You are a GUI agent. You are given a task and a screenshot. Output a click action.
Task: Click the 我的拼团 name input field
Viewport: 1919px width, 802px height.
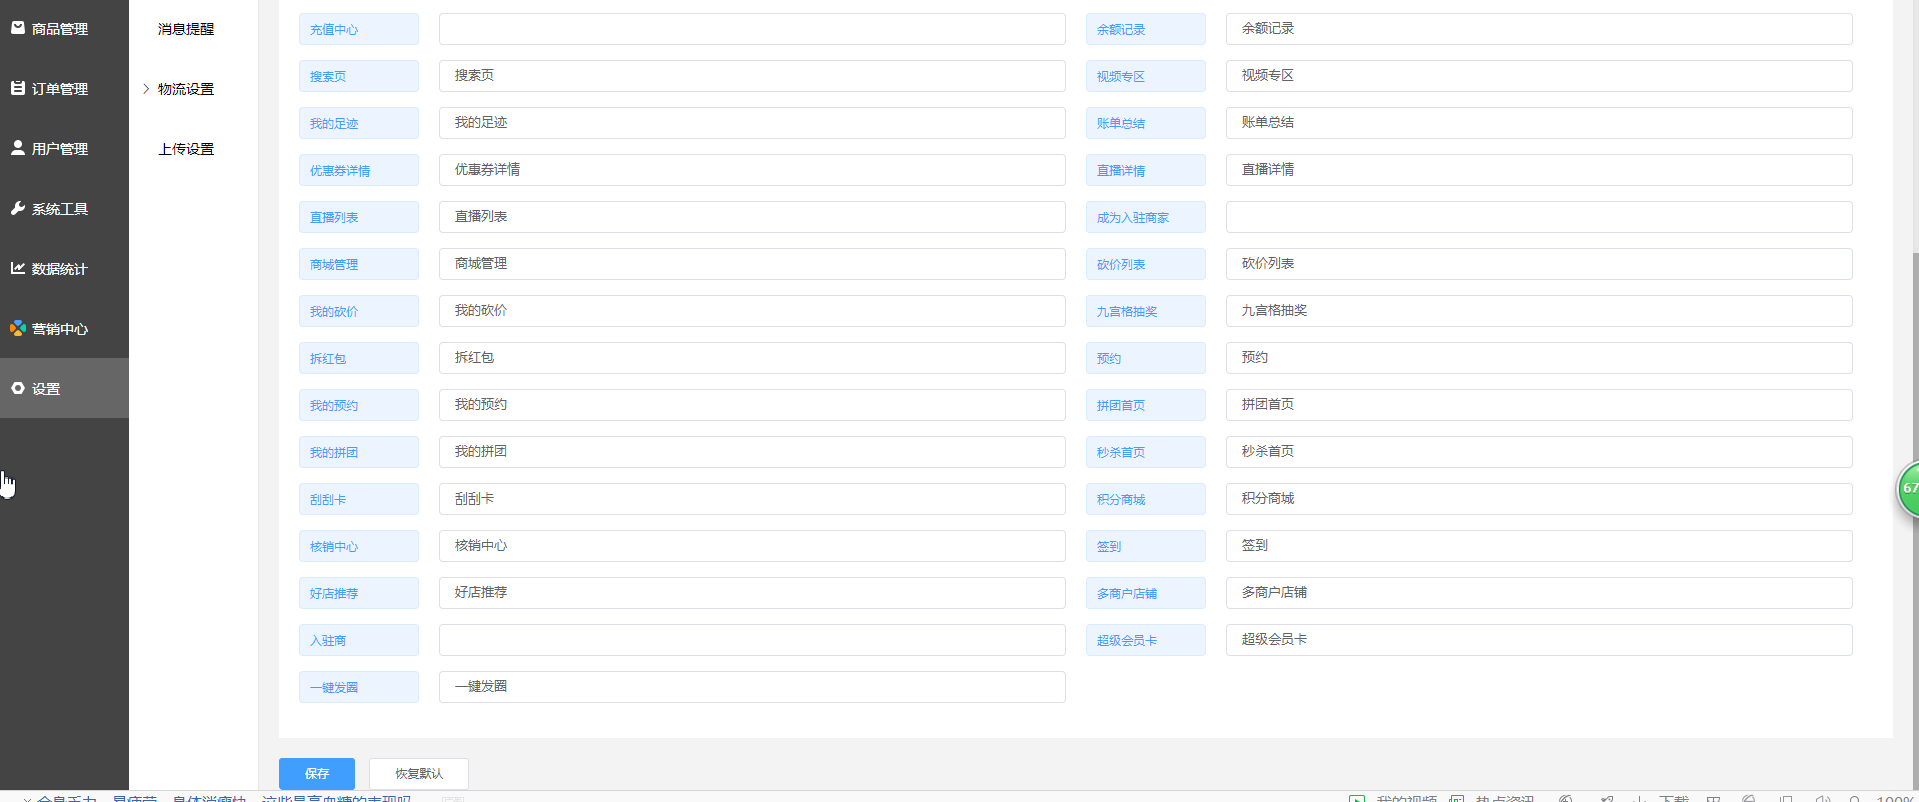(752, 452)
